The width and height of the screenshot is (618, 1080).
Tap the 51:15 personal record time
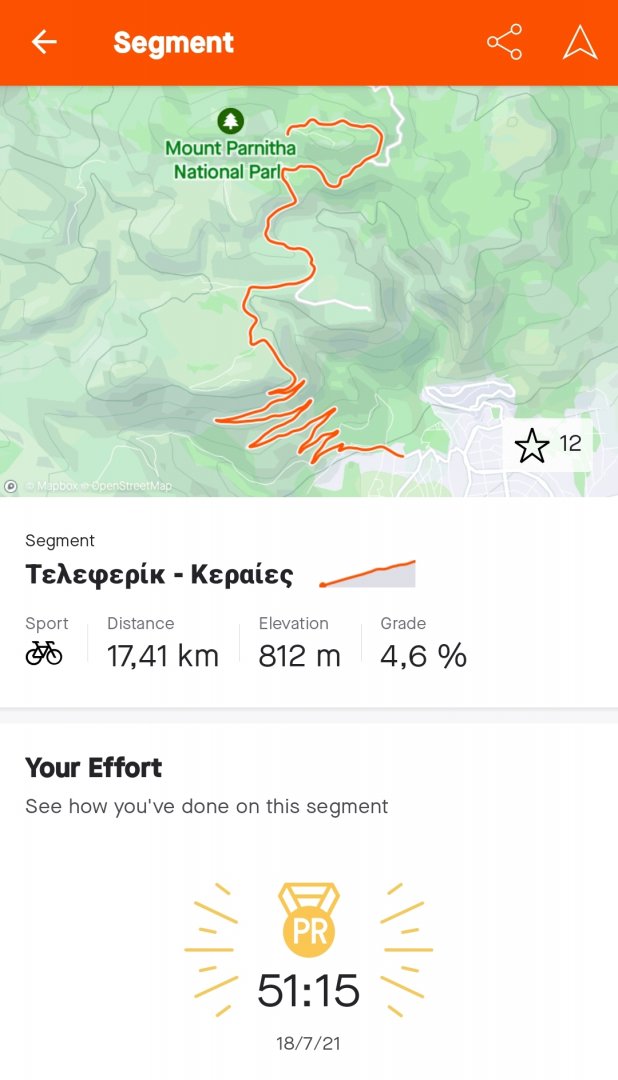[x=308, y=991]
